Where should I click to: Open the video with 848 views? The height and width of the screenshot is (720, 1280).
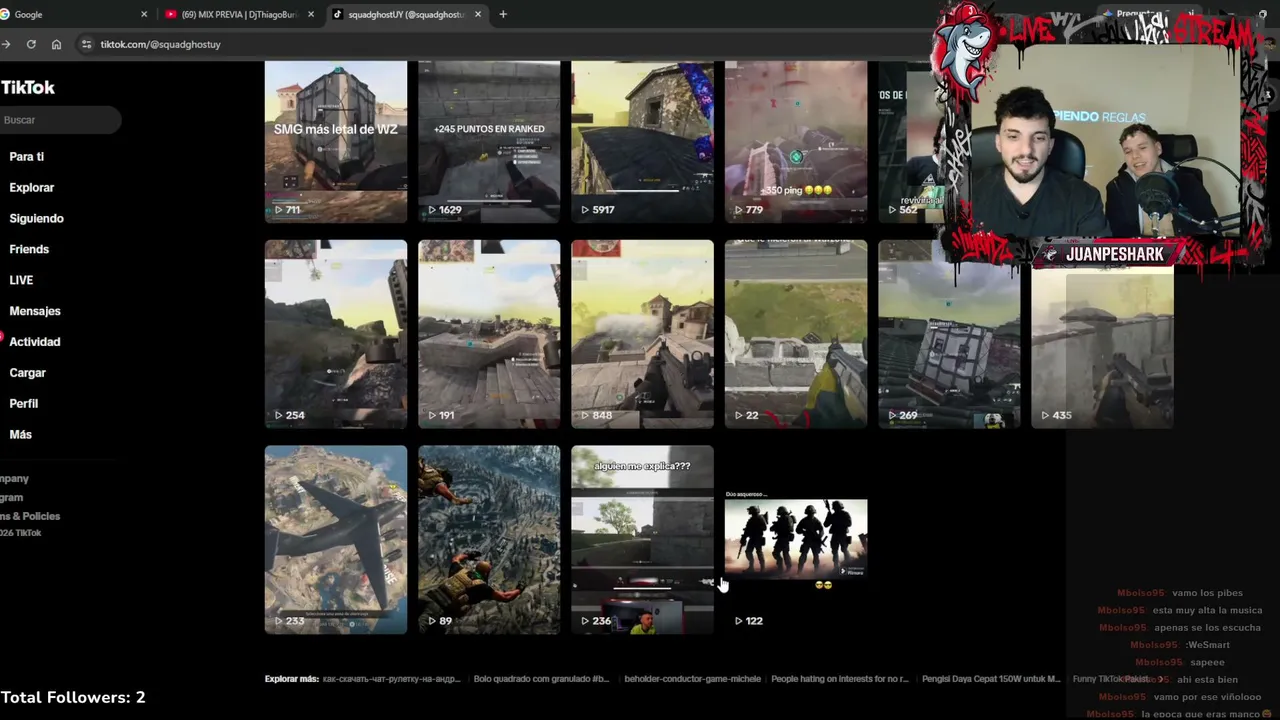(642, 334)
